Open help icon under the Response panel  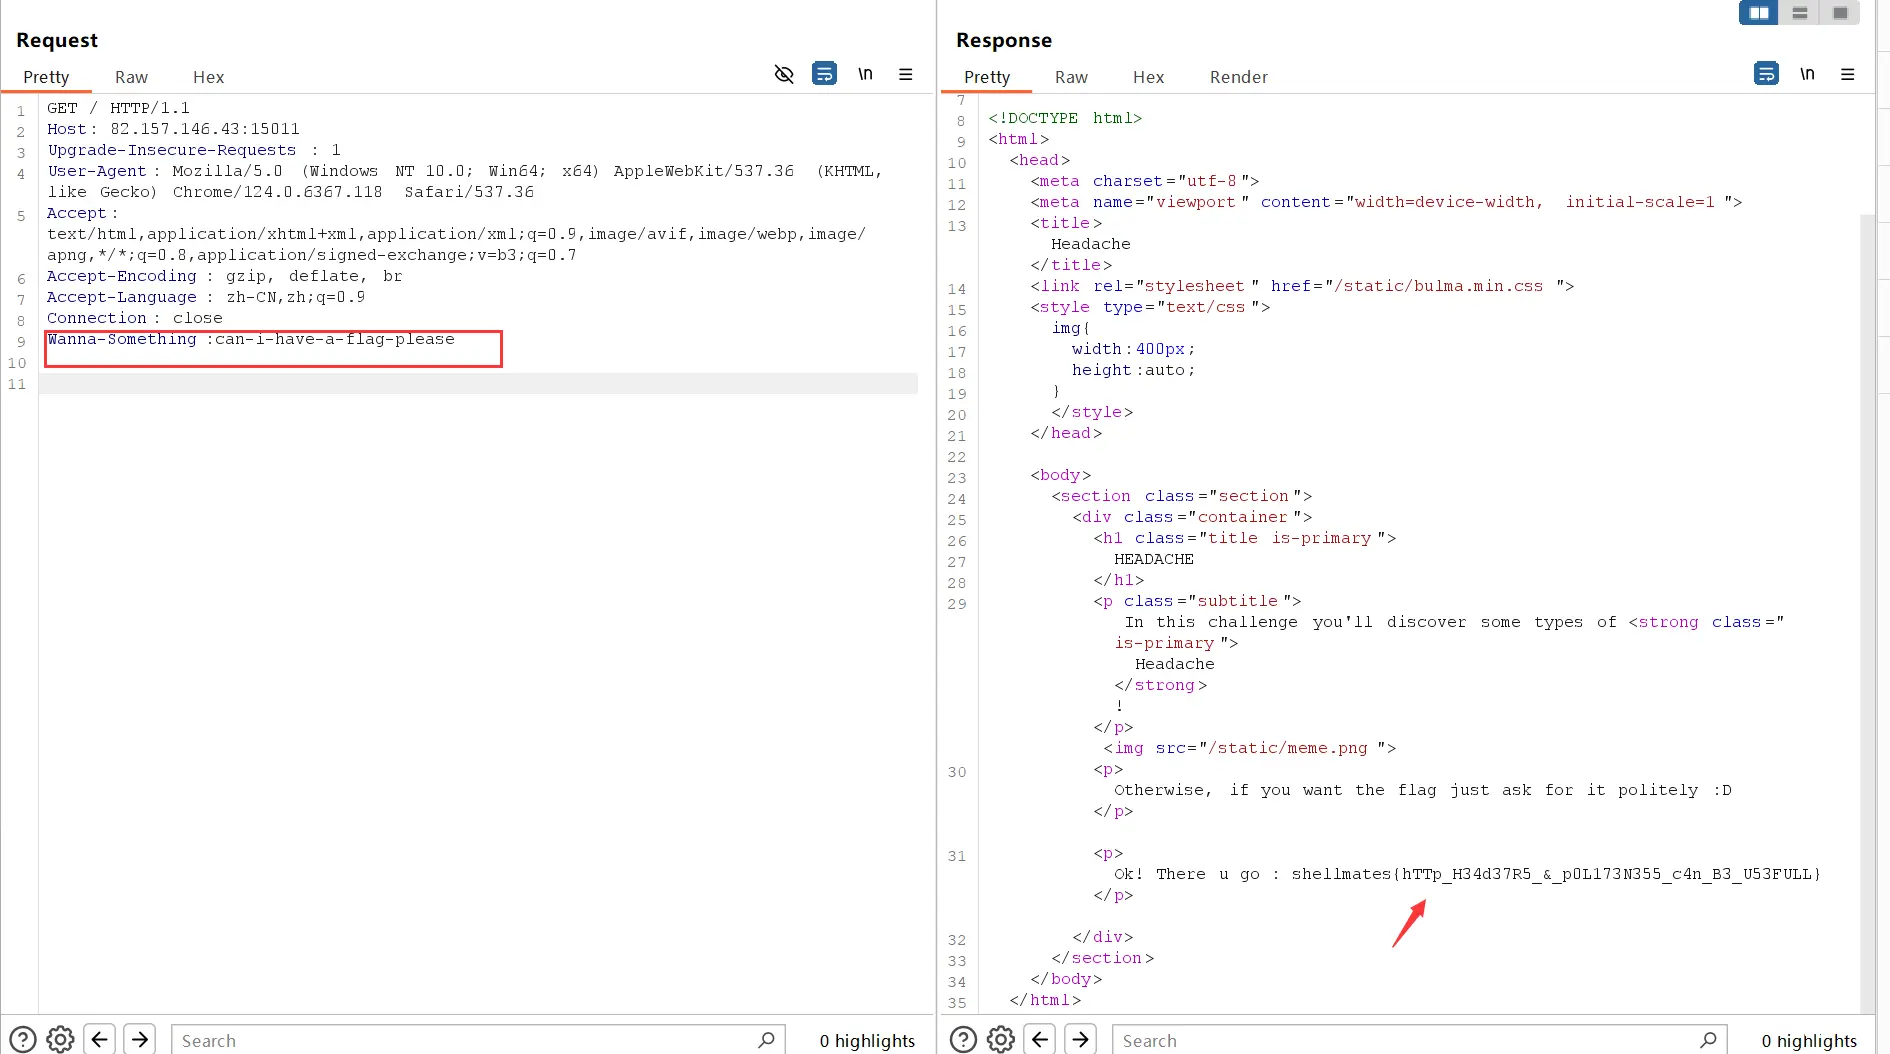tap(963, 1040)
